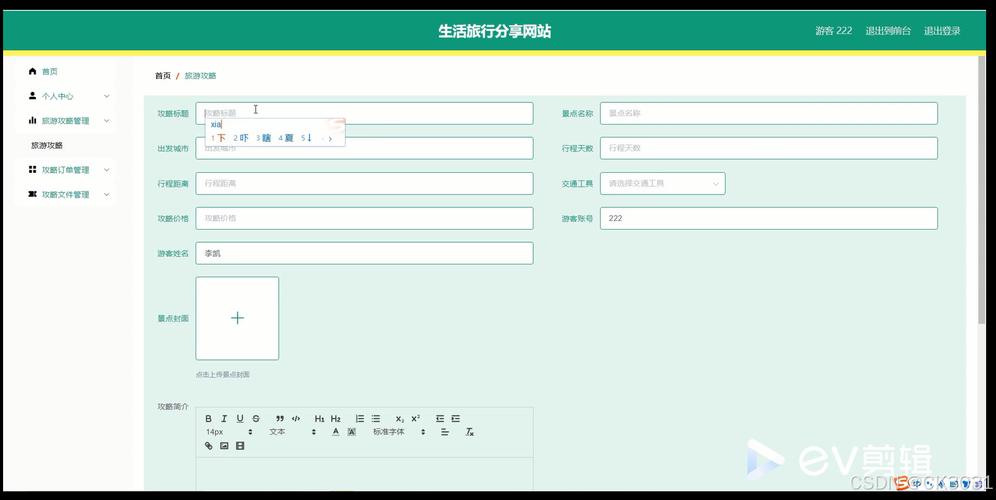Insert a code block in the editor
This screenshot has width=996, height=500.
[296, 419]
